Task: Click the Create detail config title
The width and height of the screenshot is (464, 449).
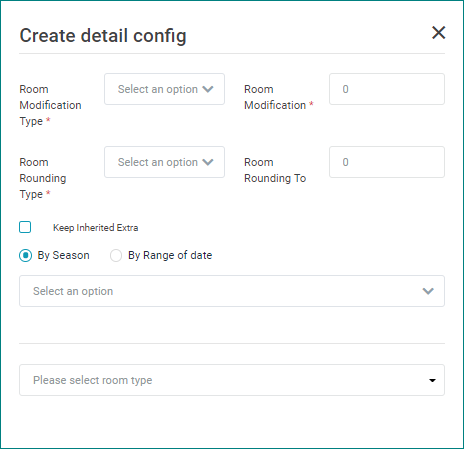Action: pos(103,36)
